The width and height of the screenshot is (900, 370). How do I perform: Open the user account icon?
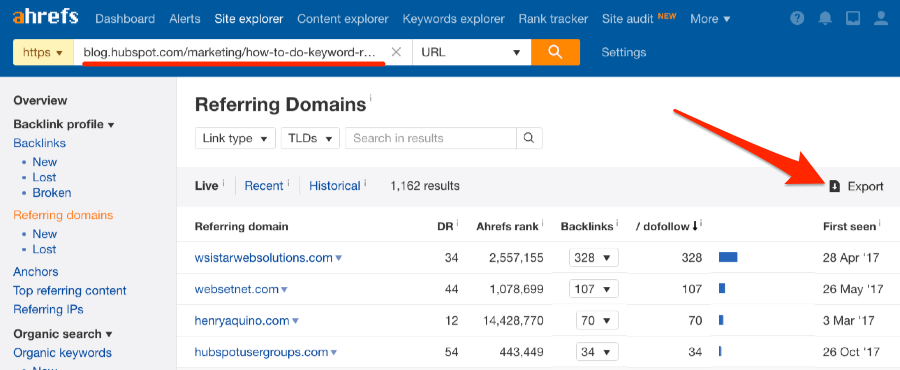pyautogui.click(x=880, y=18)
